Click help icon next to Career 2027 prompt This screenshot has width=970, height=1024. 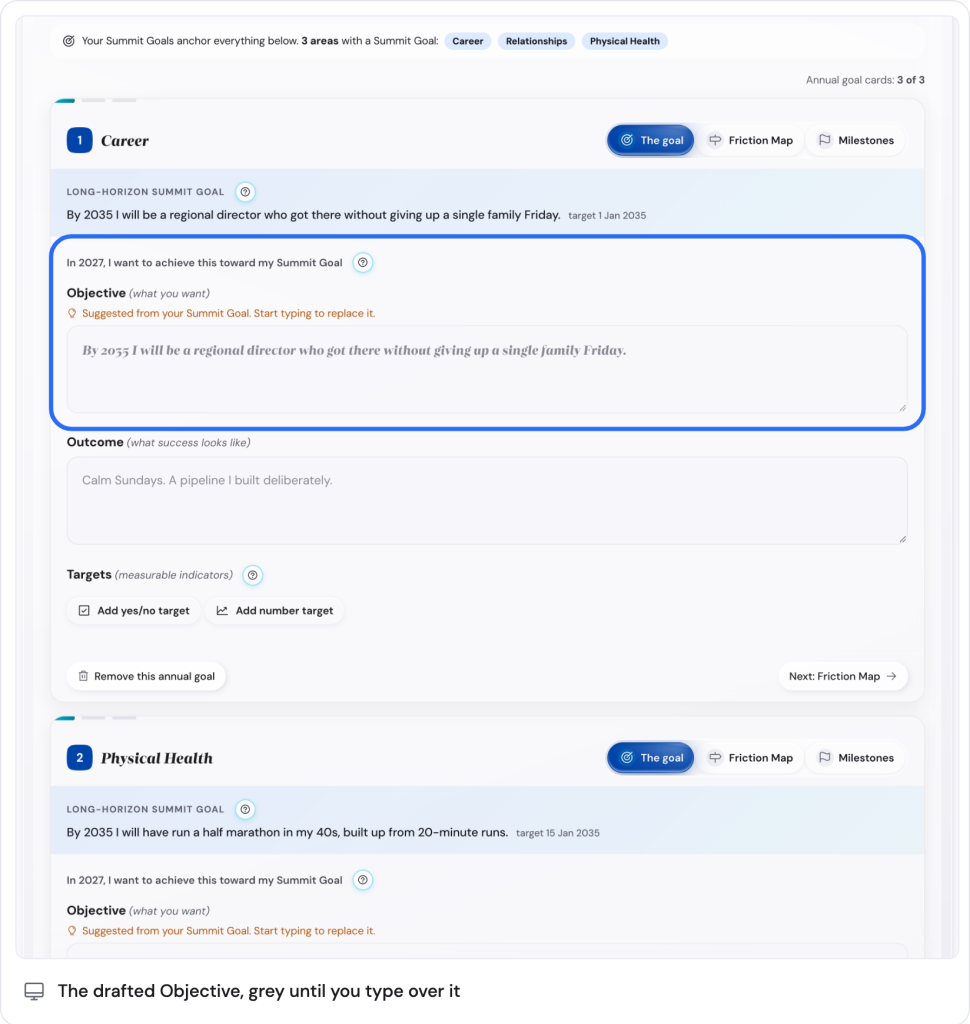click(x=363, y=263)
